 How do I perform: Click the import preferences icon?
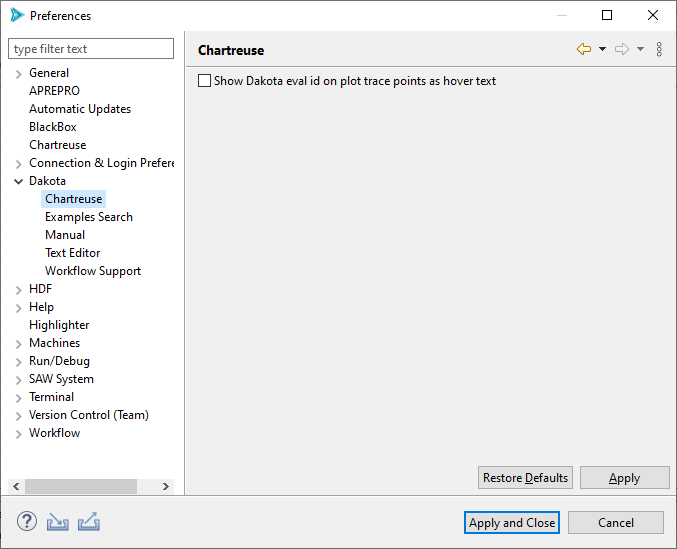click(58, 522)
